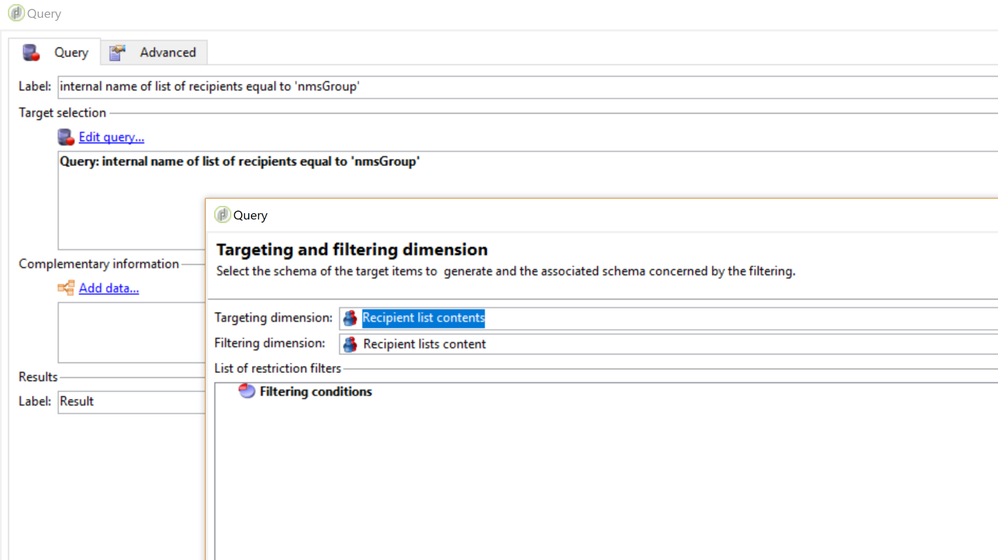998x560 pixels.
Task: Click the inner Query dialog title icon
Action: [222, 215]
